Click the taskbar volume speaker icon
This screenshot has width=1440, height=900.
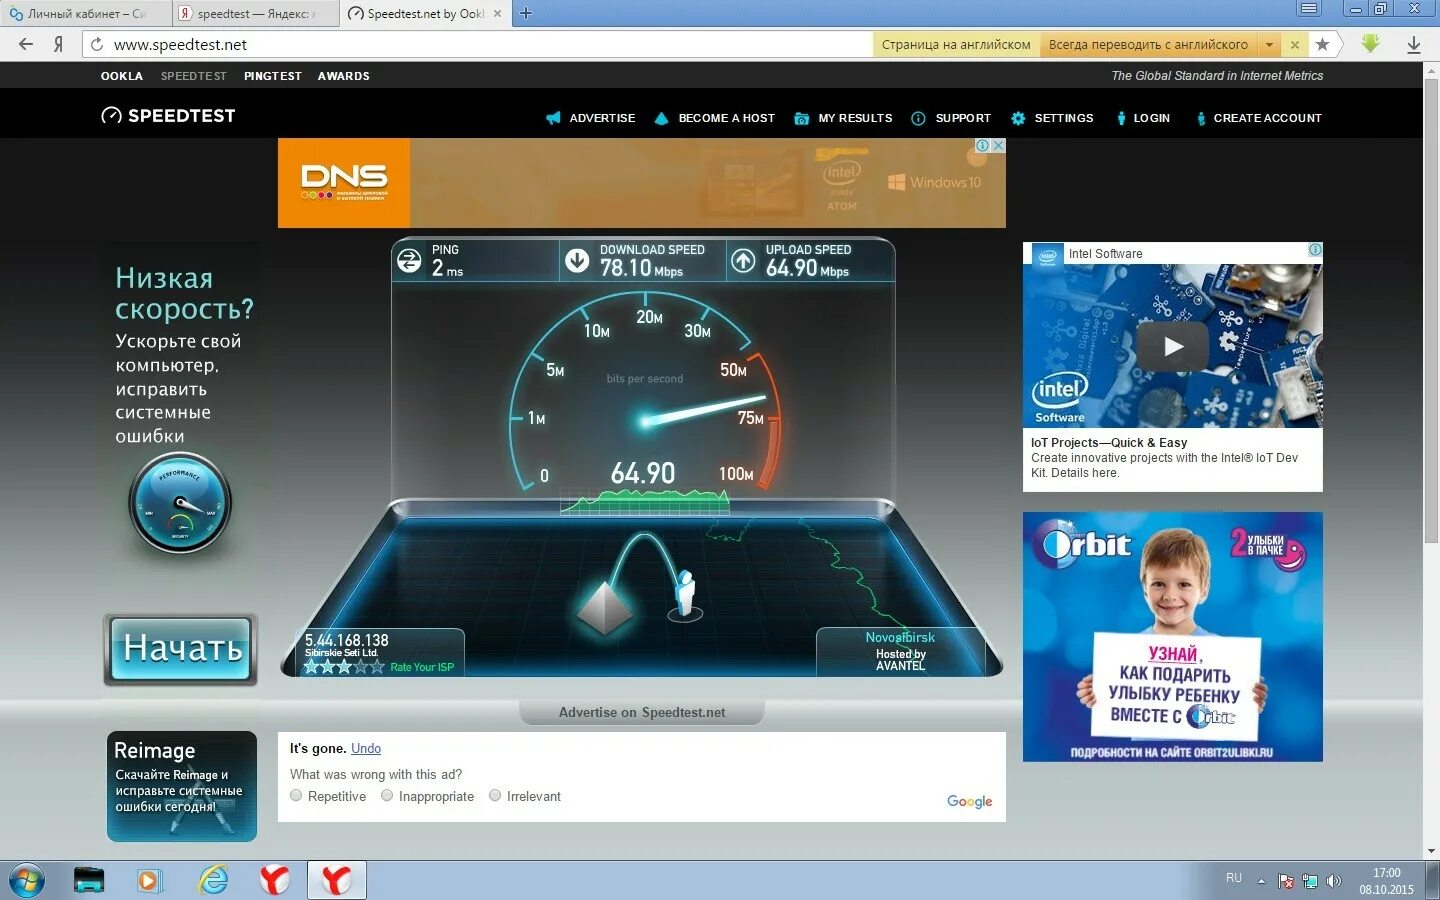[x=1333, y=881]
